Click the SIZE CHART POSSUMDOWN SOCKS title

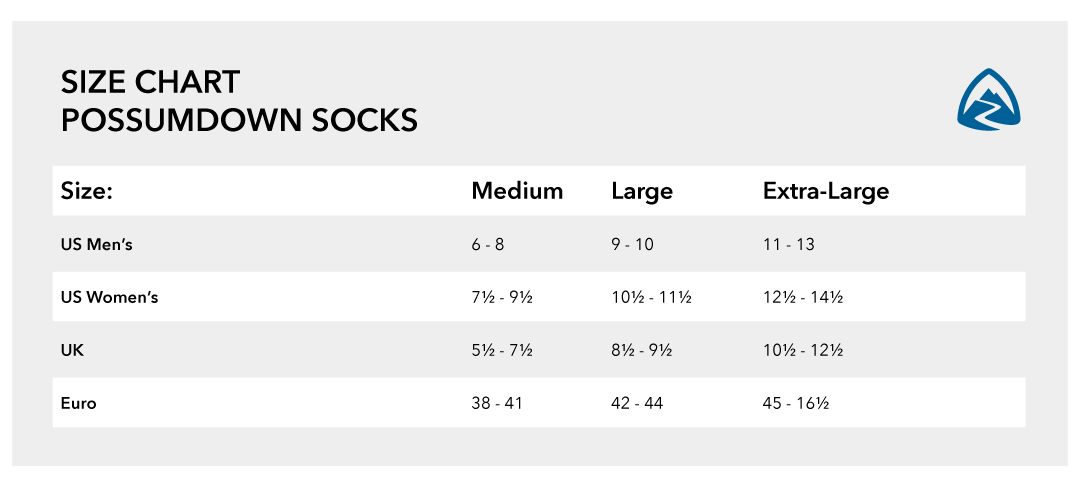click(239, 101)
